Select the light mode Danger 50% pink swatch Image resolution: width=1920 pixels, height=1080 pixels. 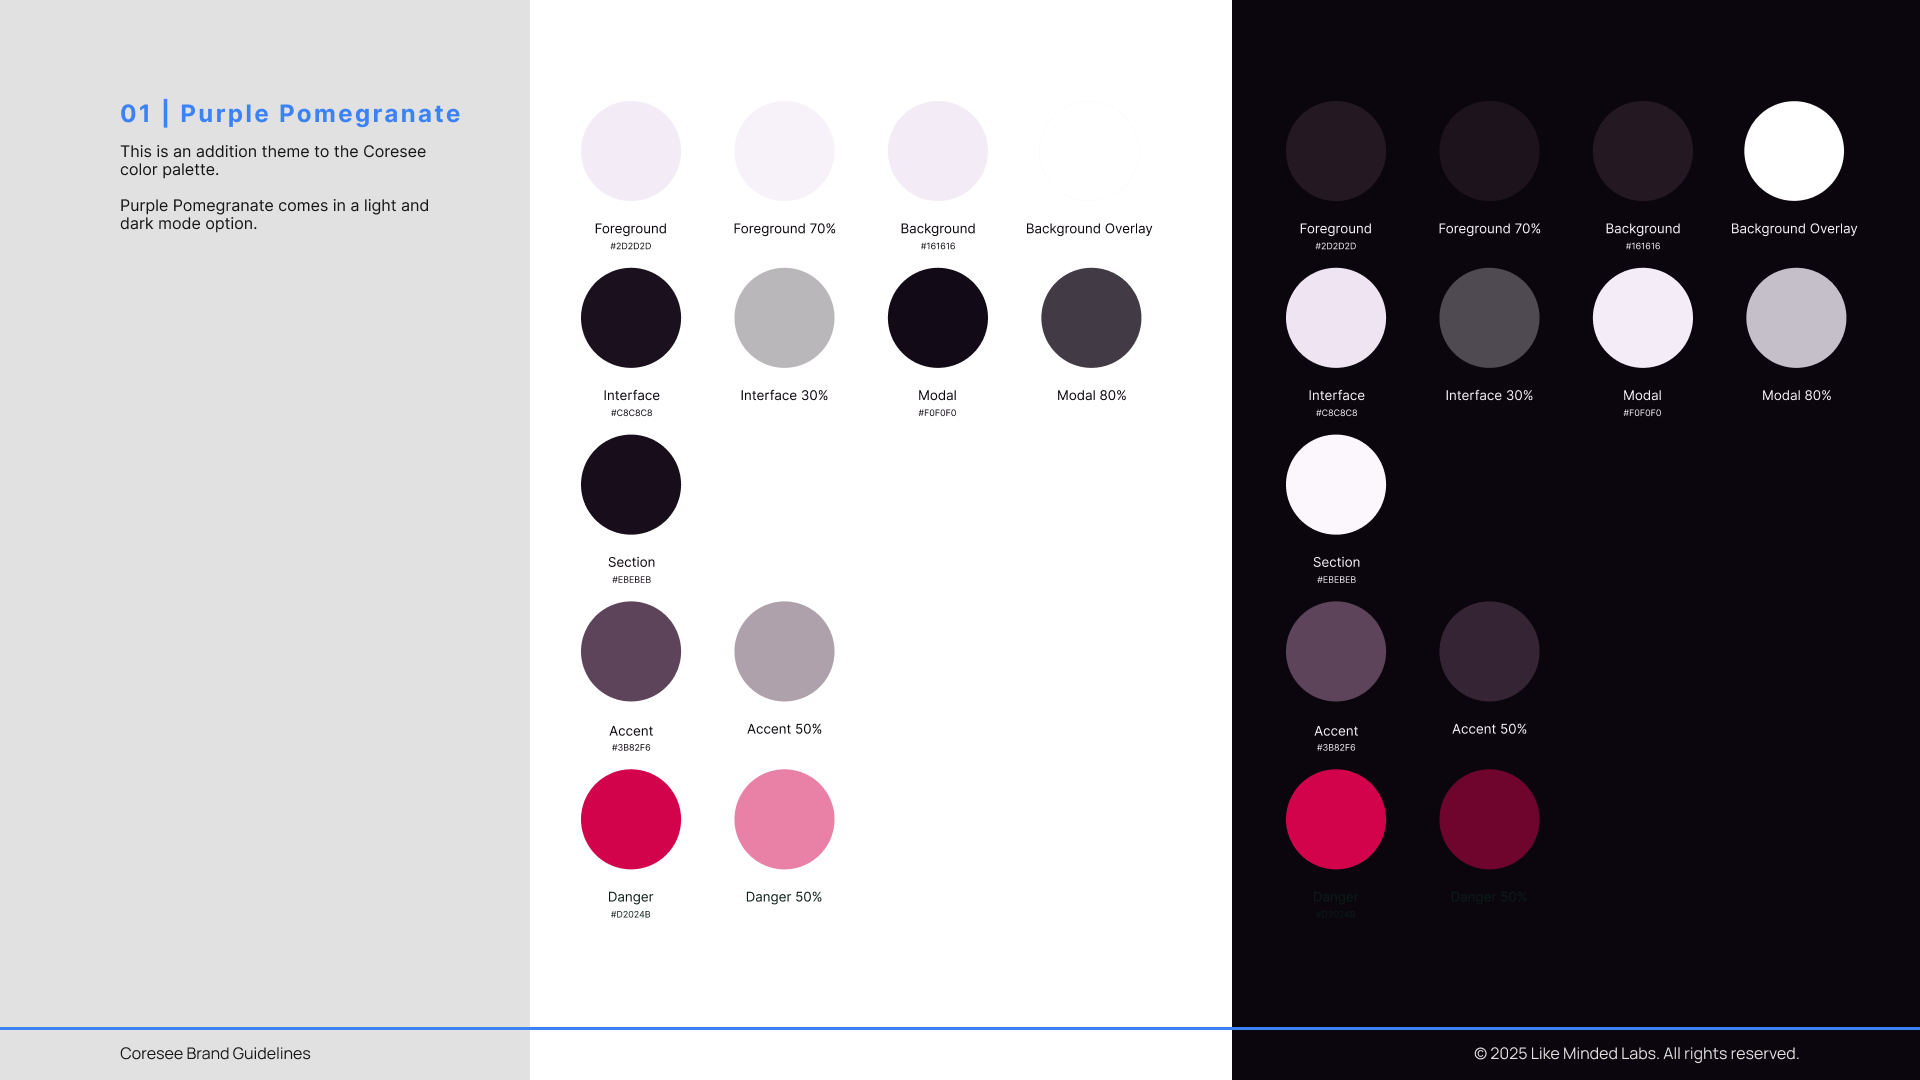point(784,819)
